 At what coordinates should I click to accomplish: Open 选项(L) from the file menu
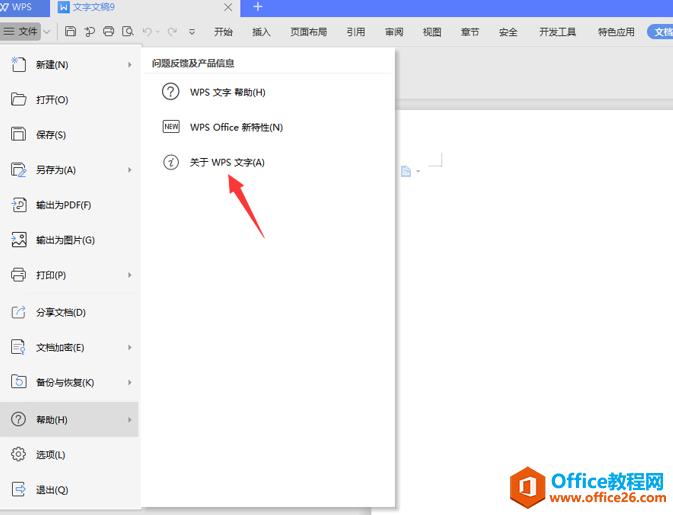tap(69, 454)
